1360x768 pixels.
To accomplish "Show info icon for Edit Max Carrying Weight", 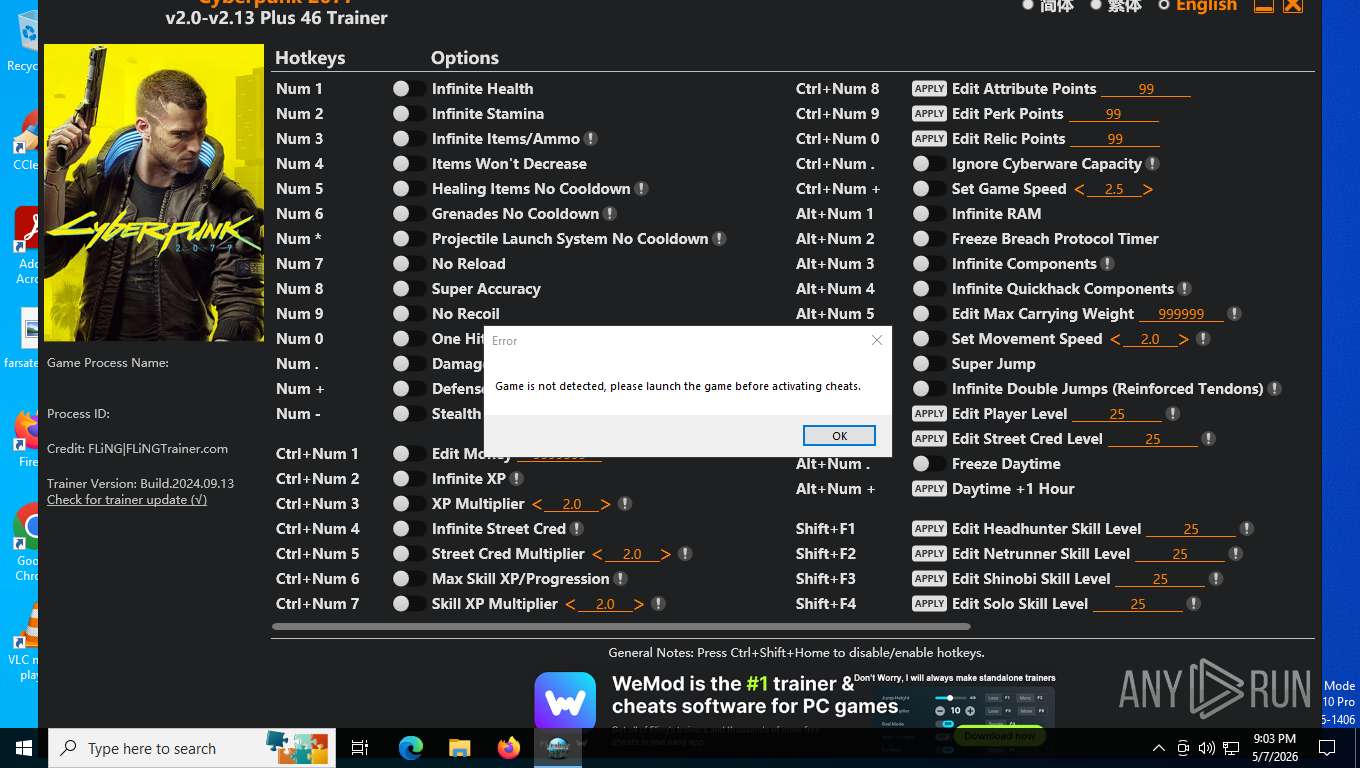I will point(1235,314).
